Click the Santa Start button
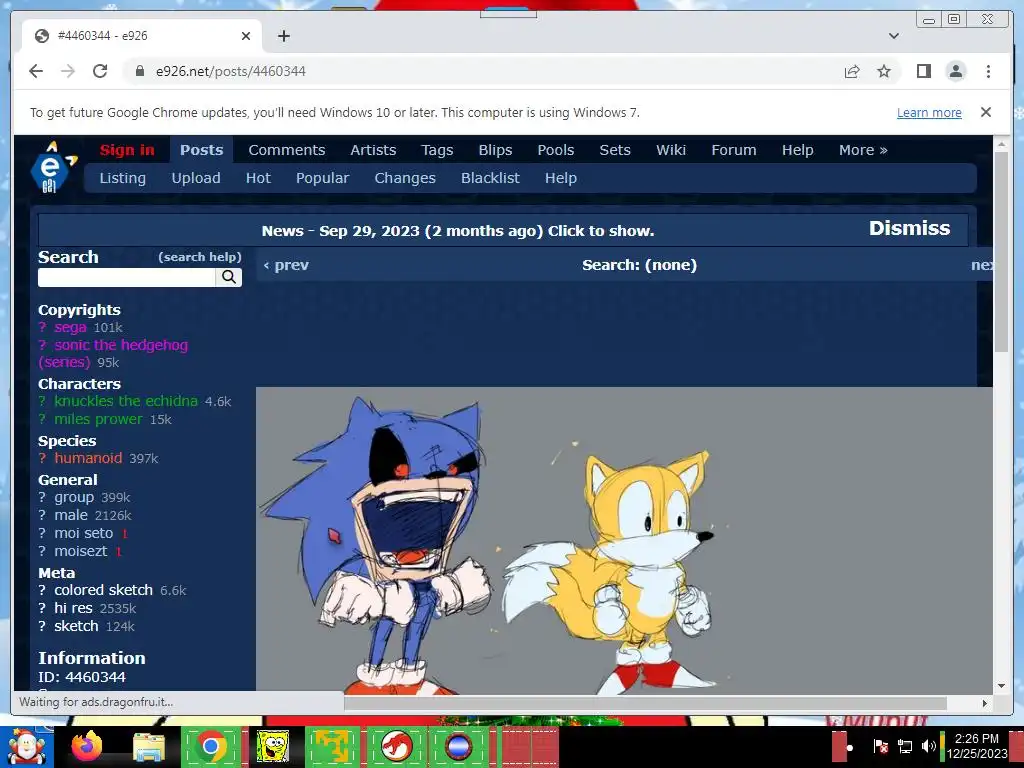Viewport: 1024px width, 768px height. [x=27, y=746]
